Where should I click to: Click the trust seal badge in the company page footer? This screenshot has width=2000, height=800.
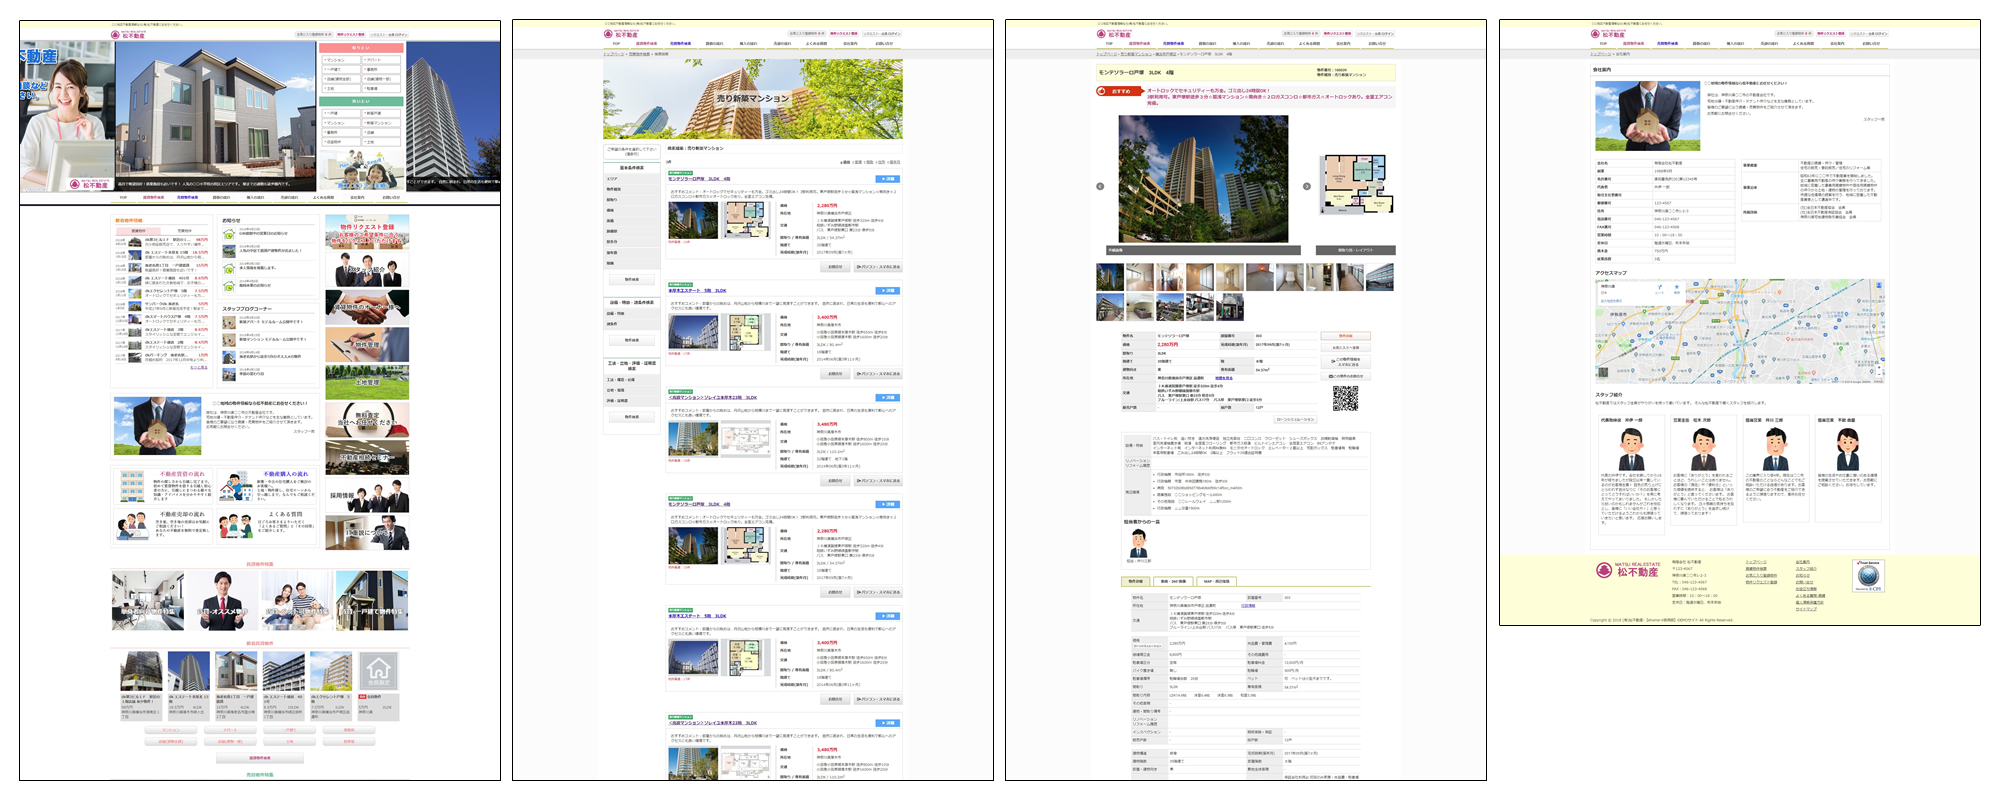coord(1868,576)
